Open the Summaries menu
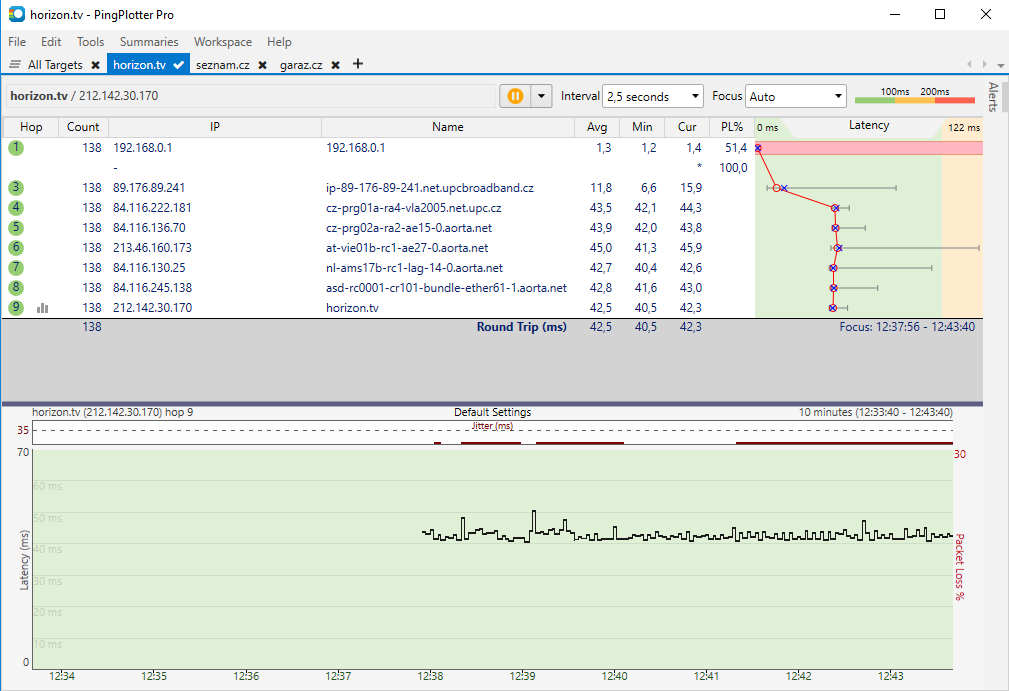The image size is (1009, 691). [x=149, y=42]
